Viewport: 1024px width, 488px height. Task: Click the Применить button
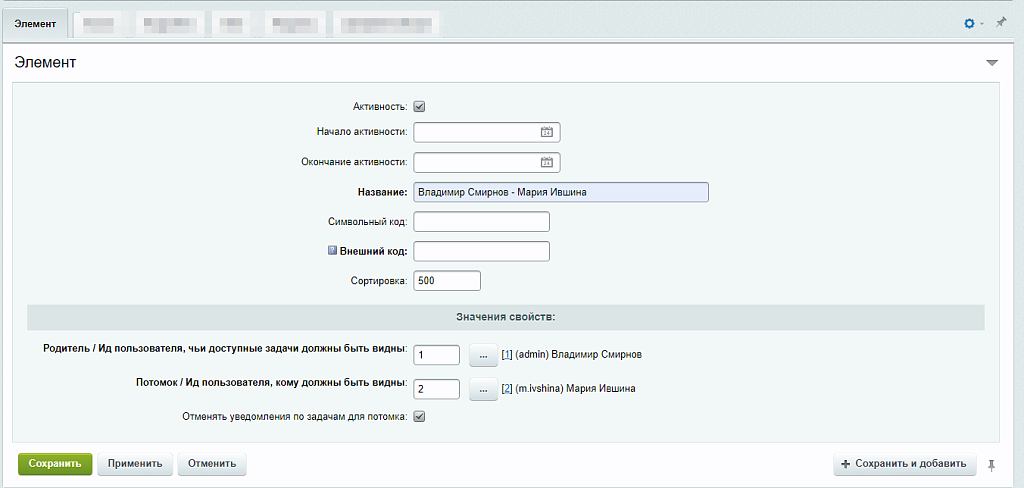[x=135, y=464]
